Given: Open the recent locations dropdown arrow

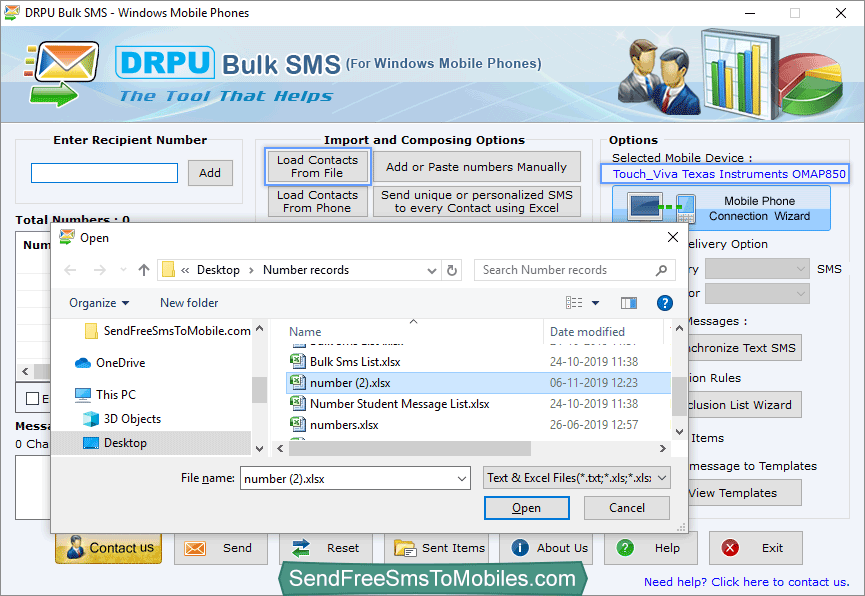Looking at the screenshot, I should 124,270.
